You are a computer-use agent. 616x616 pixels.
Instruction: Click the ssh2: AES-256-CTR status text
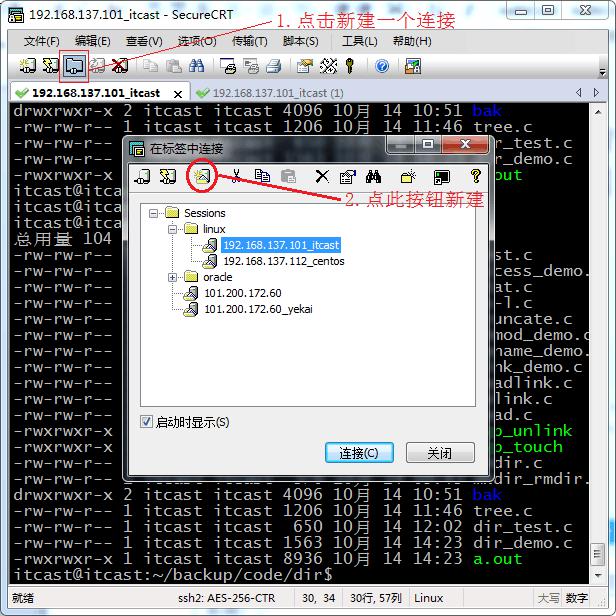226,598
